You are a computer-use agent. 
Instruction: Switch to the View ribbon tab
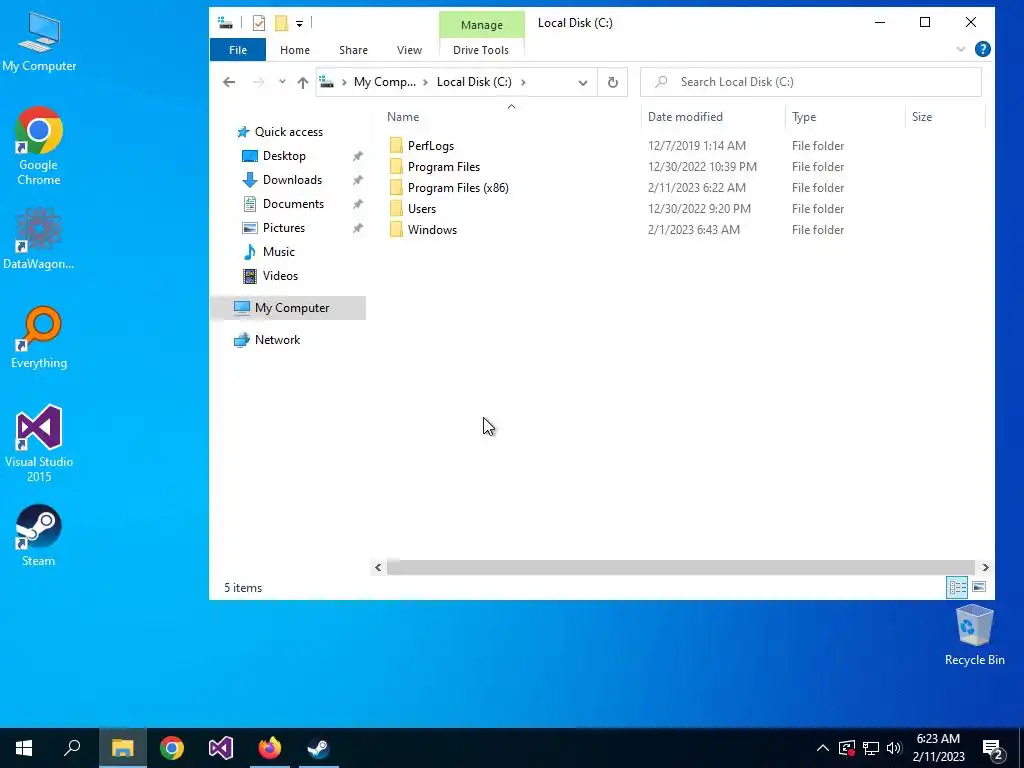[409, 50]
